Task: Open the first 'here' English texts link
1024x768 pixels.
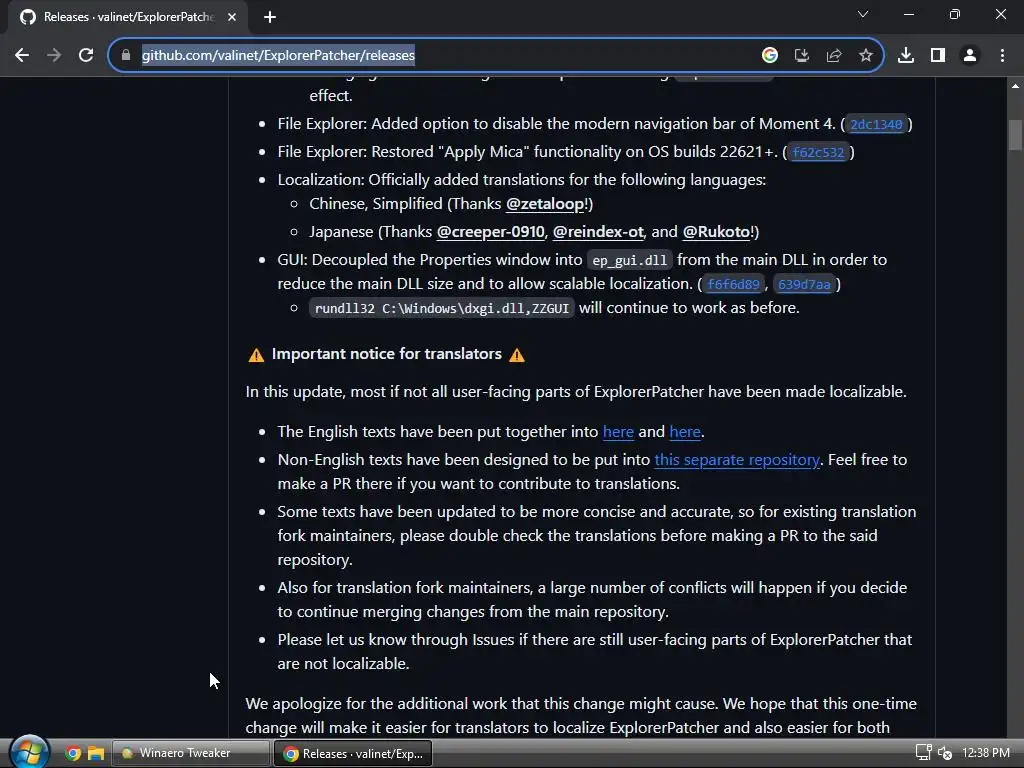Action: point(618,432)
